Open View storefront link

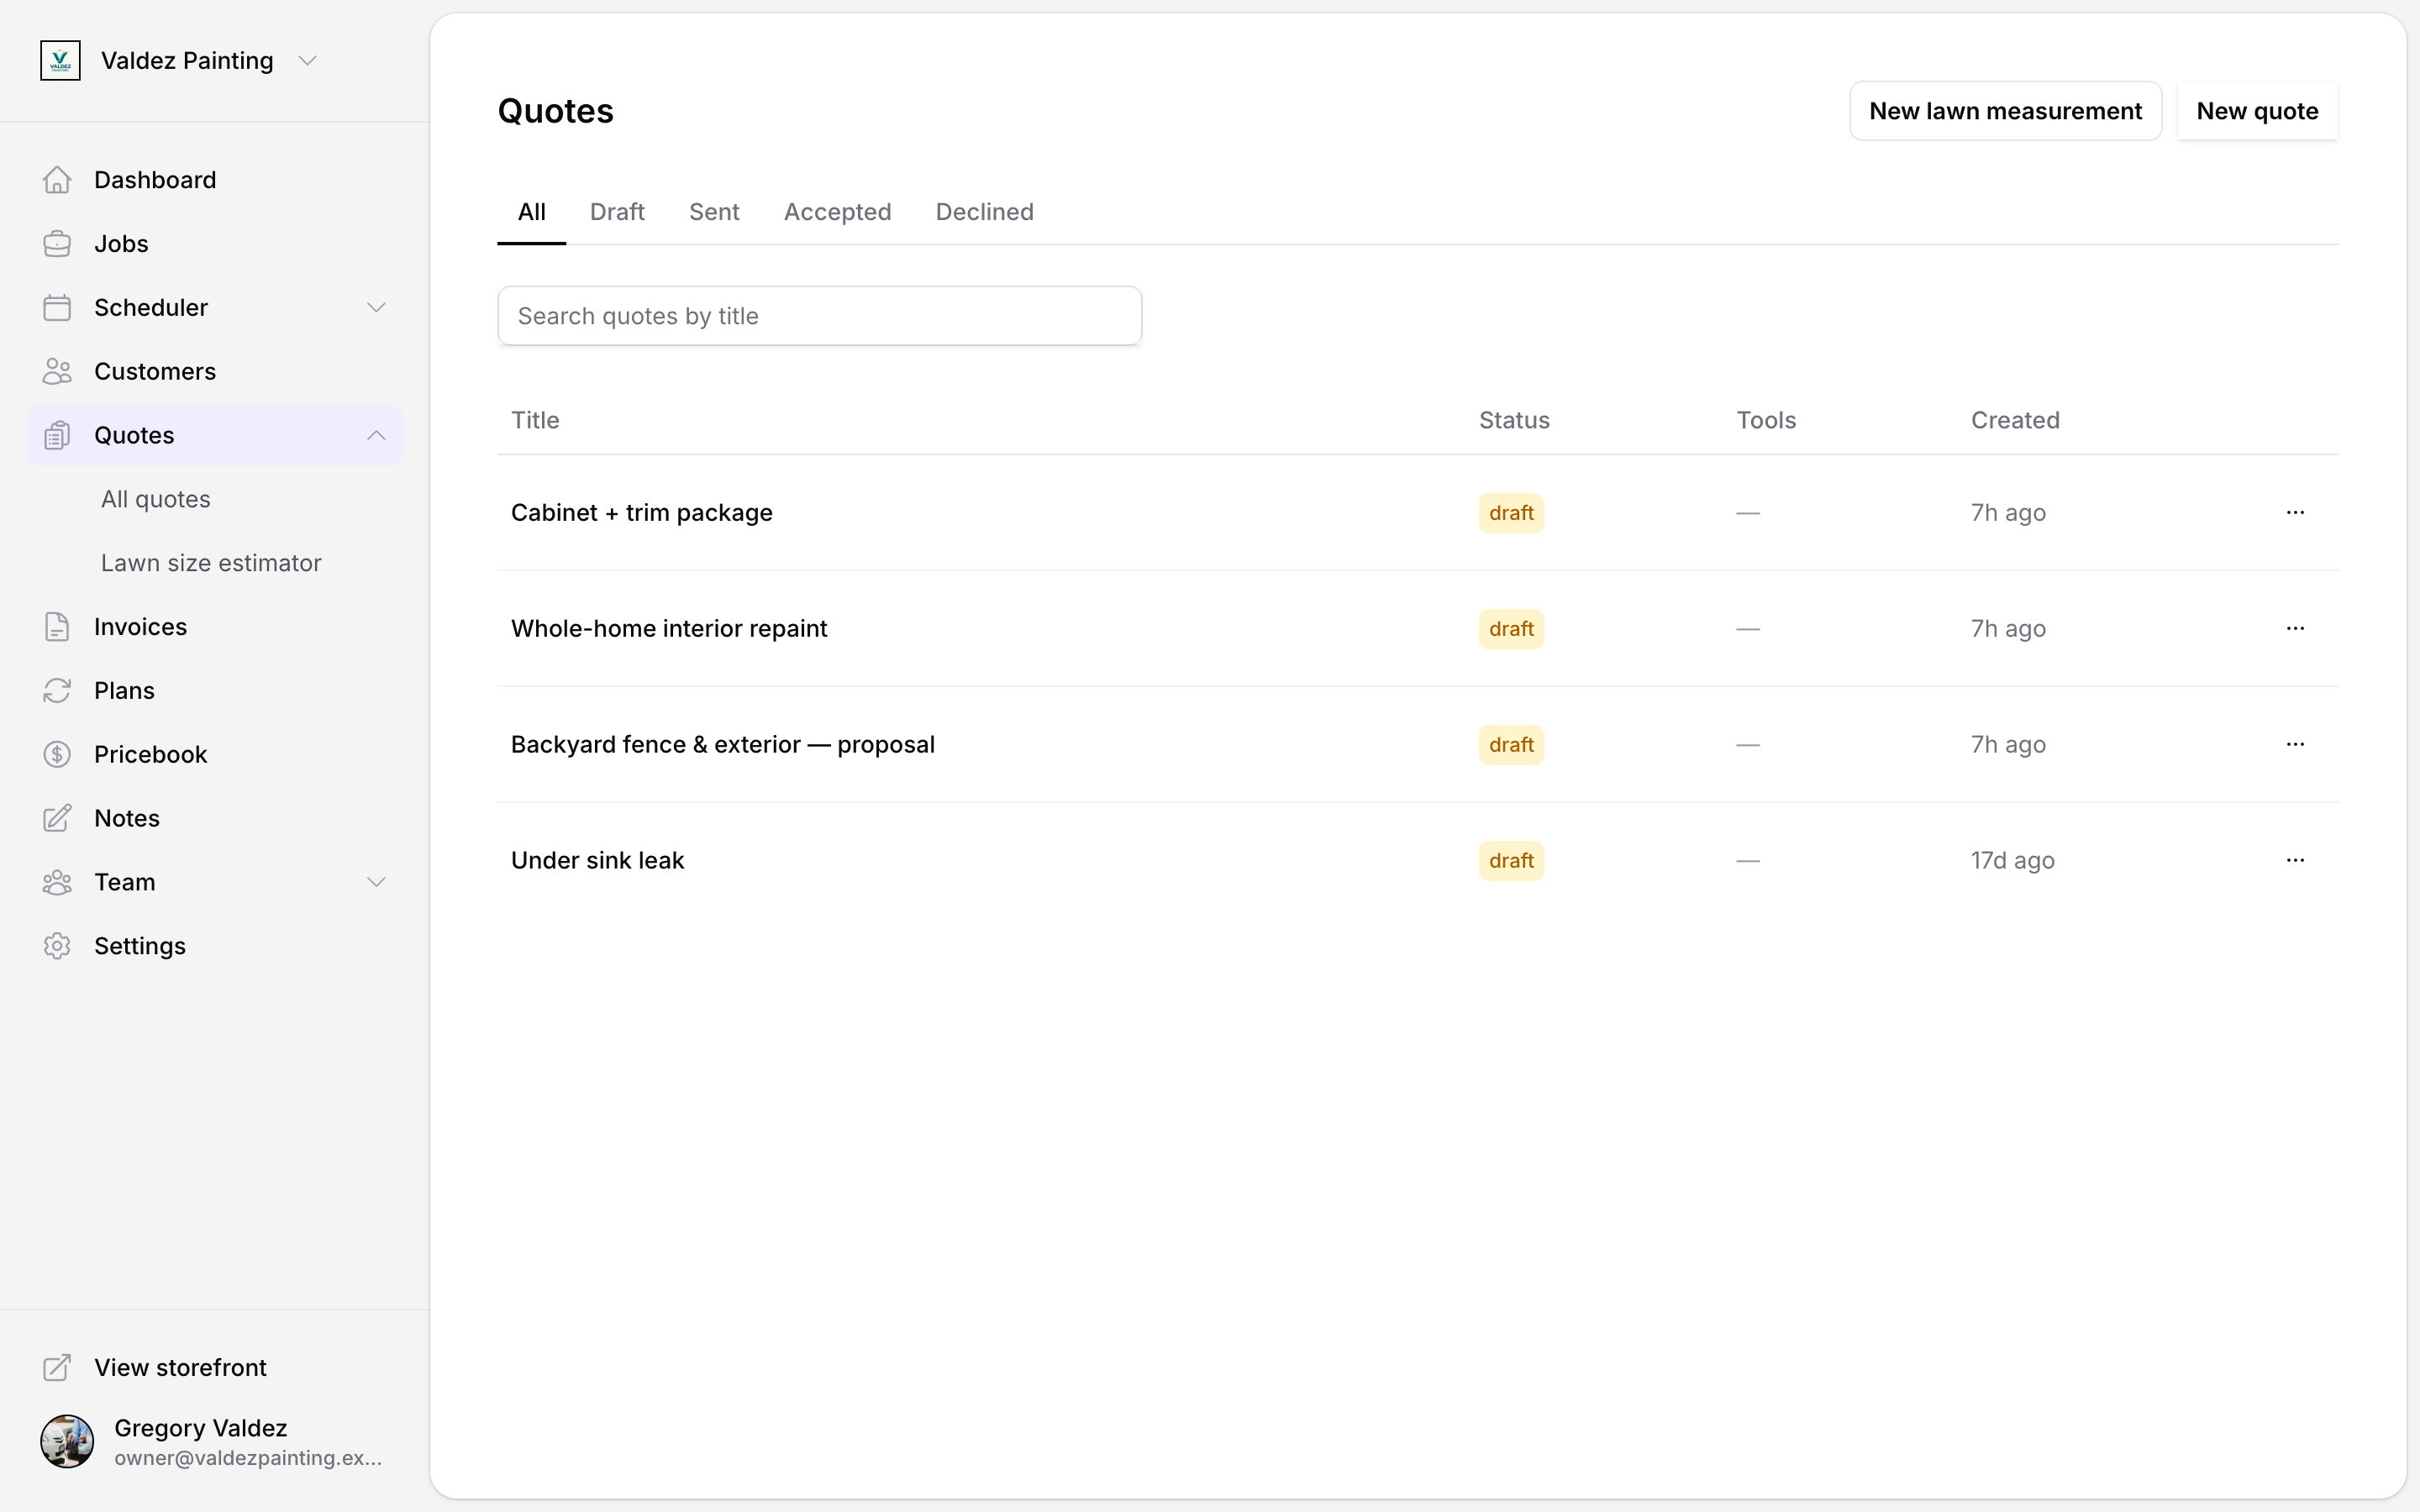tap(215, 1368)
